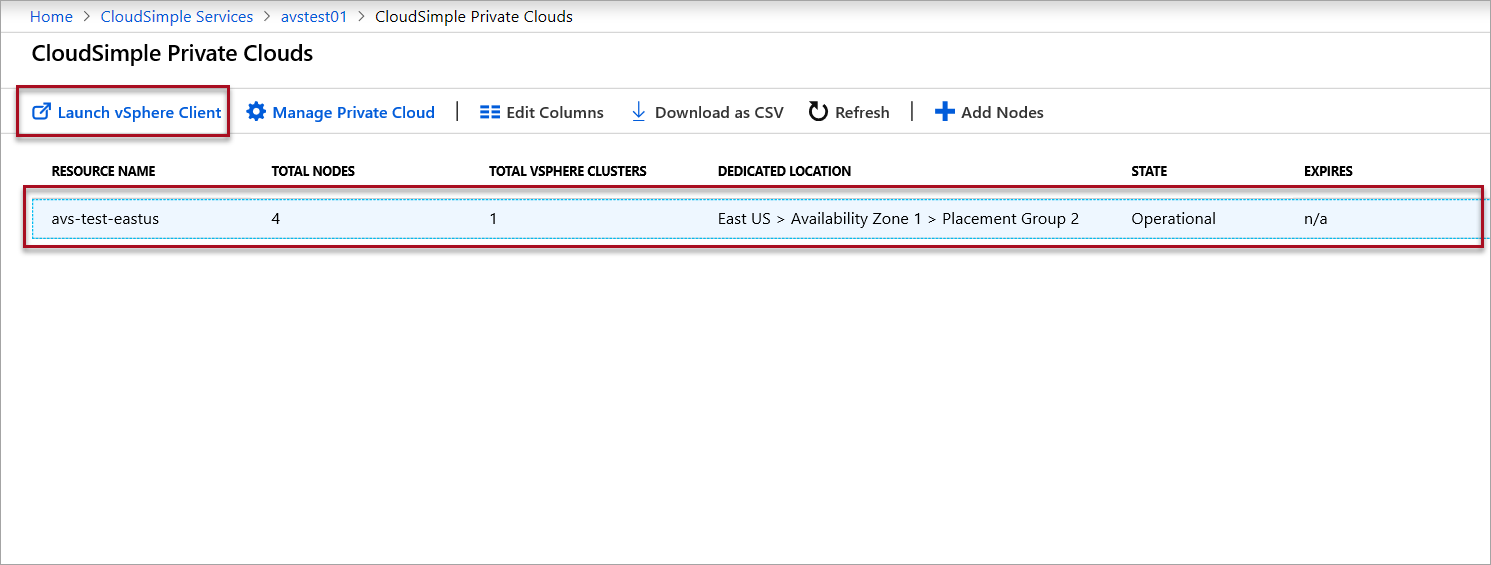Select the avs-test-eastus resource name cell

tap(105, 218)
